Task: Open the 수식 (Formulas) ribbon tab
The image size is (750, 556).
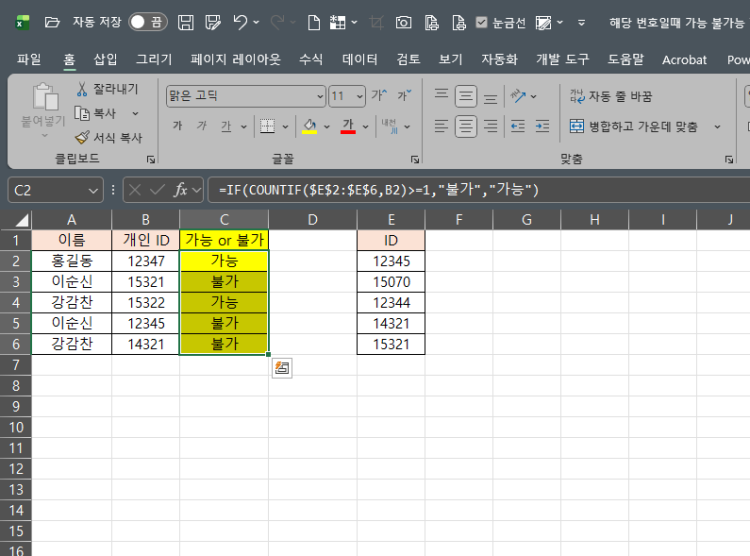Action: coord(311,59)
